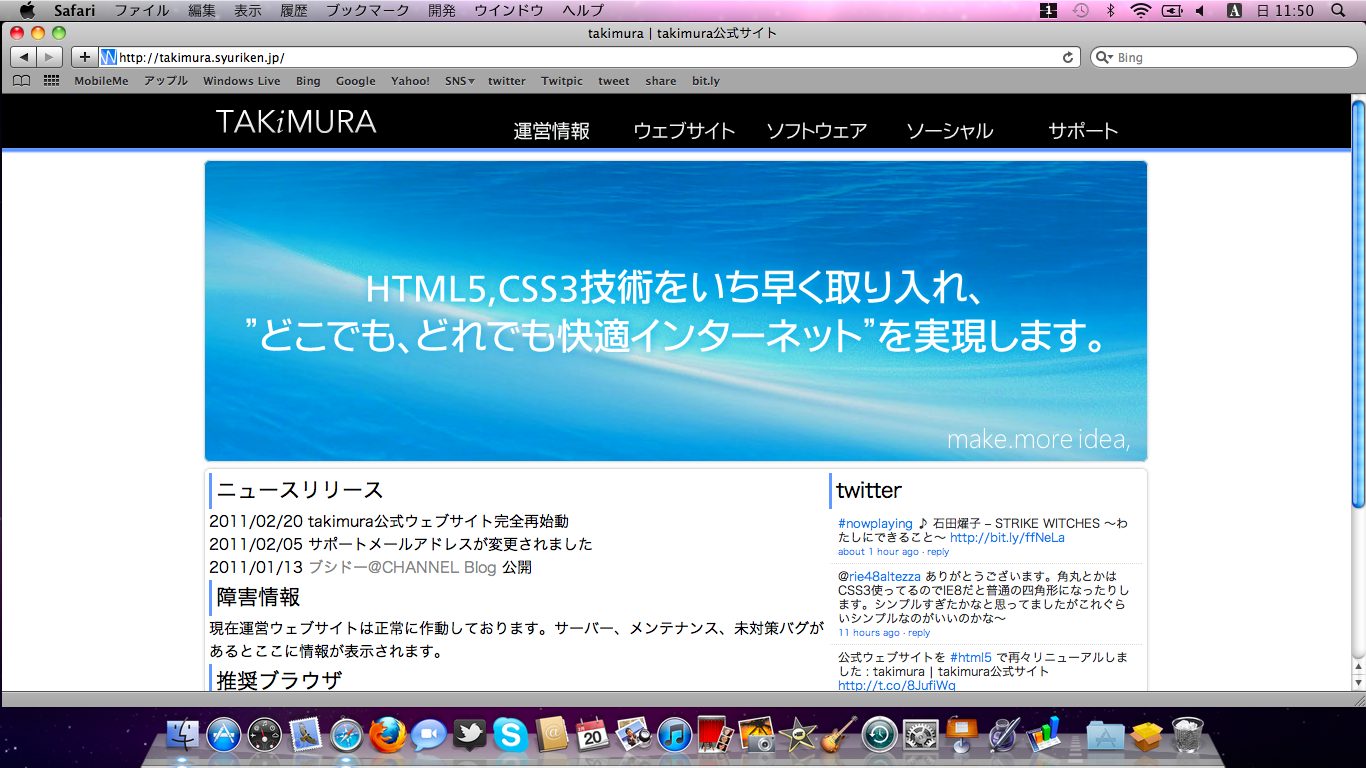1366x768 pixels.
Task: Launch GarageBand guitar icon in Dock
Action: pyautogui.click(x=839, y=736)
